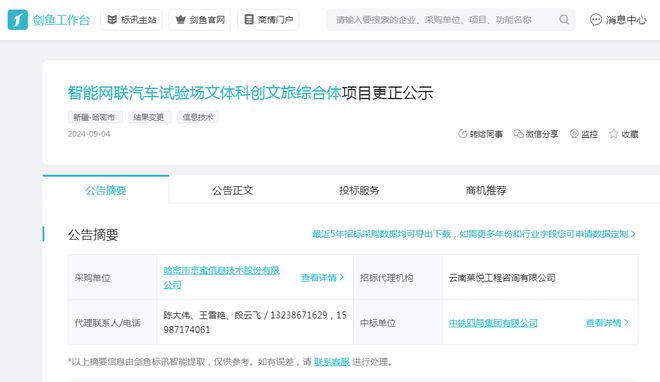The height and width of the screenshot is (382, 660).
Task: Click the 剑鱼工作台 logo icon
Action: point(18,20)
